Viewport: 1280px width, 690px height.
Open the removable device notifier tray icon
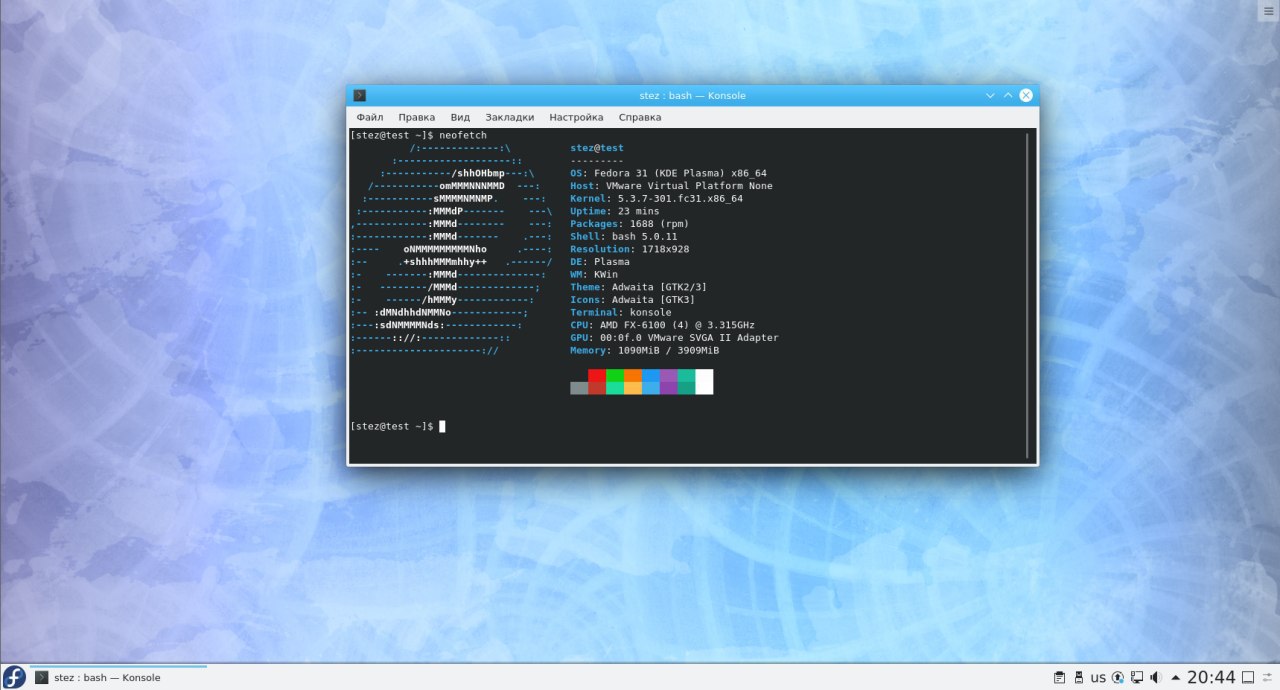[1079, 677]
